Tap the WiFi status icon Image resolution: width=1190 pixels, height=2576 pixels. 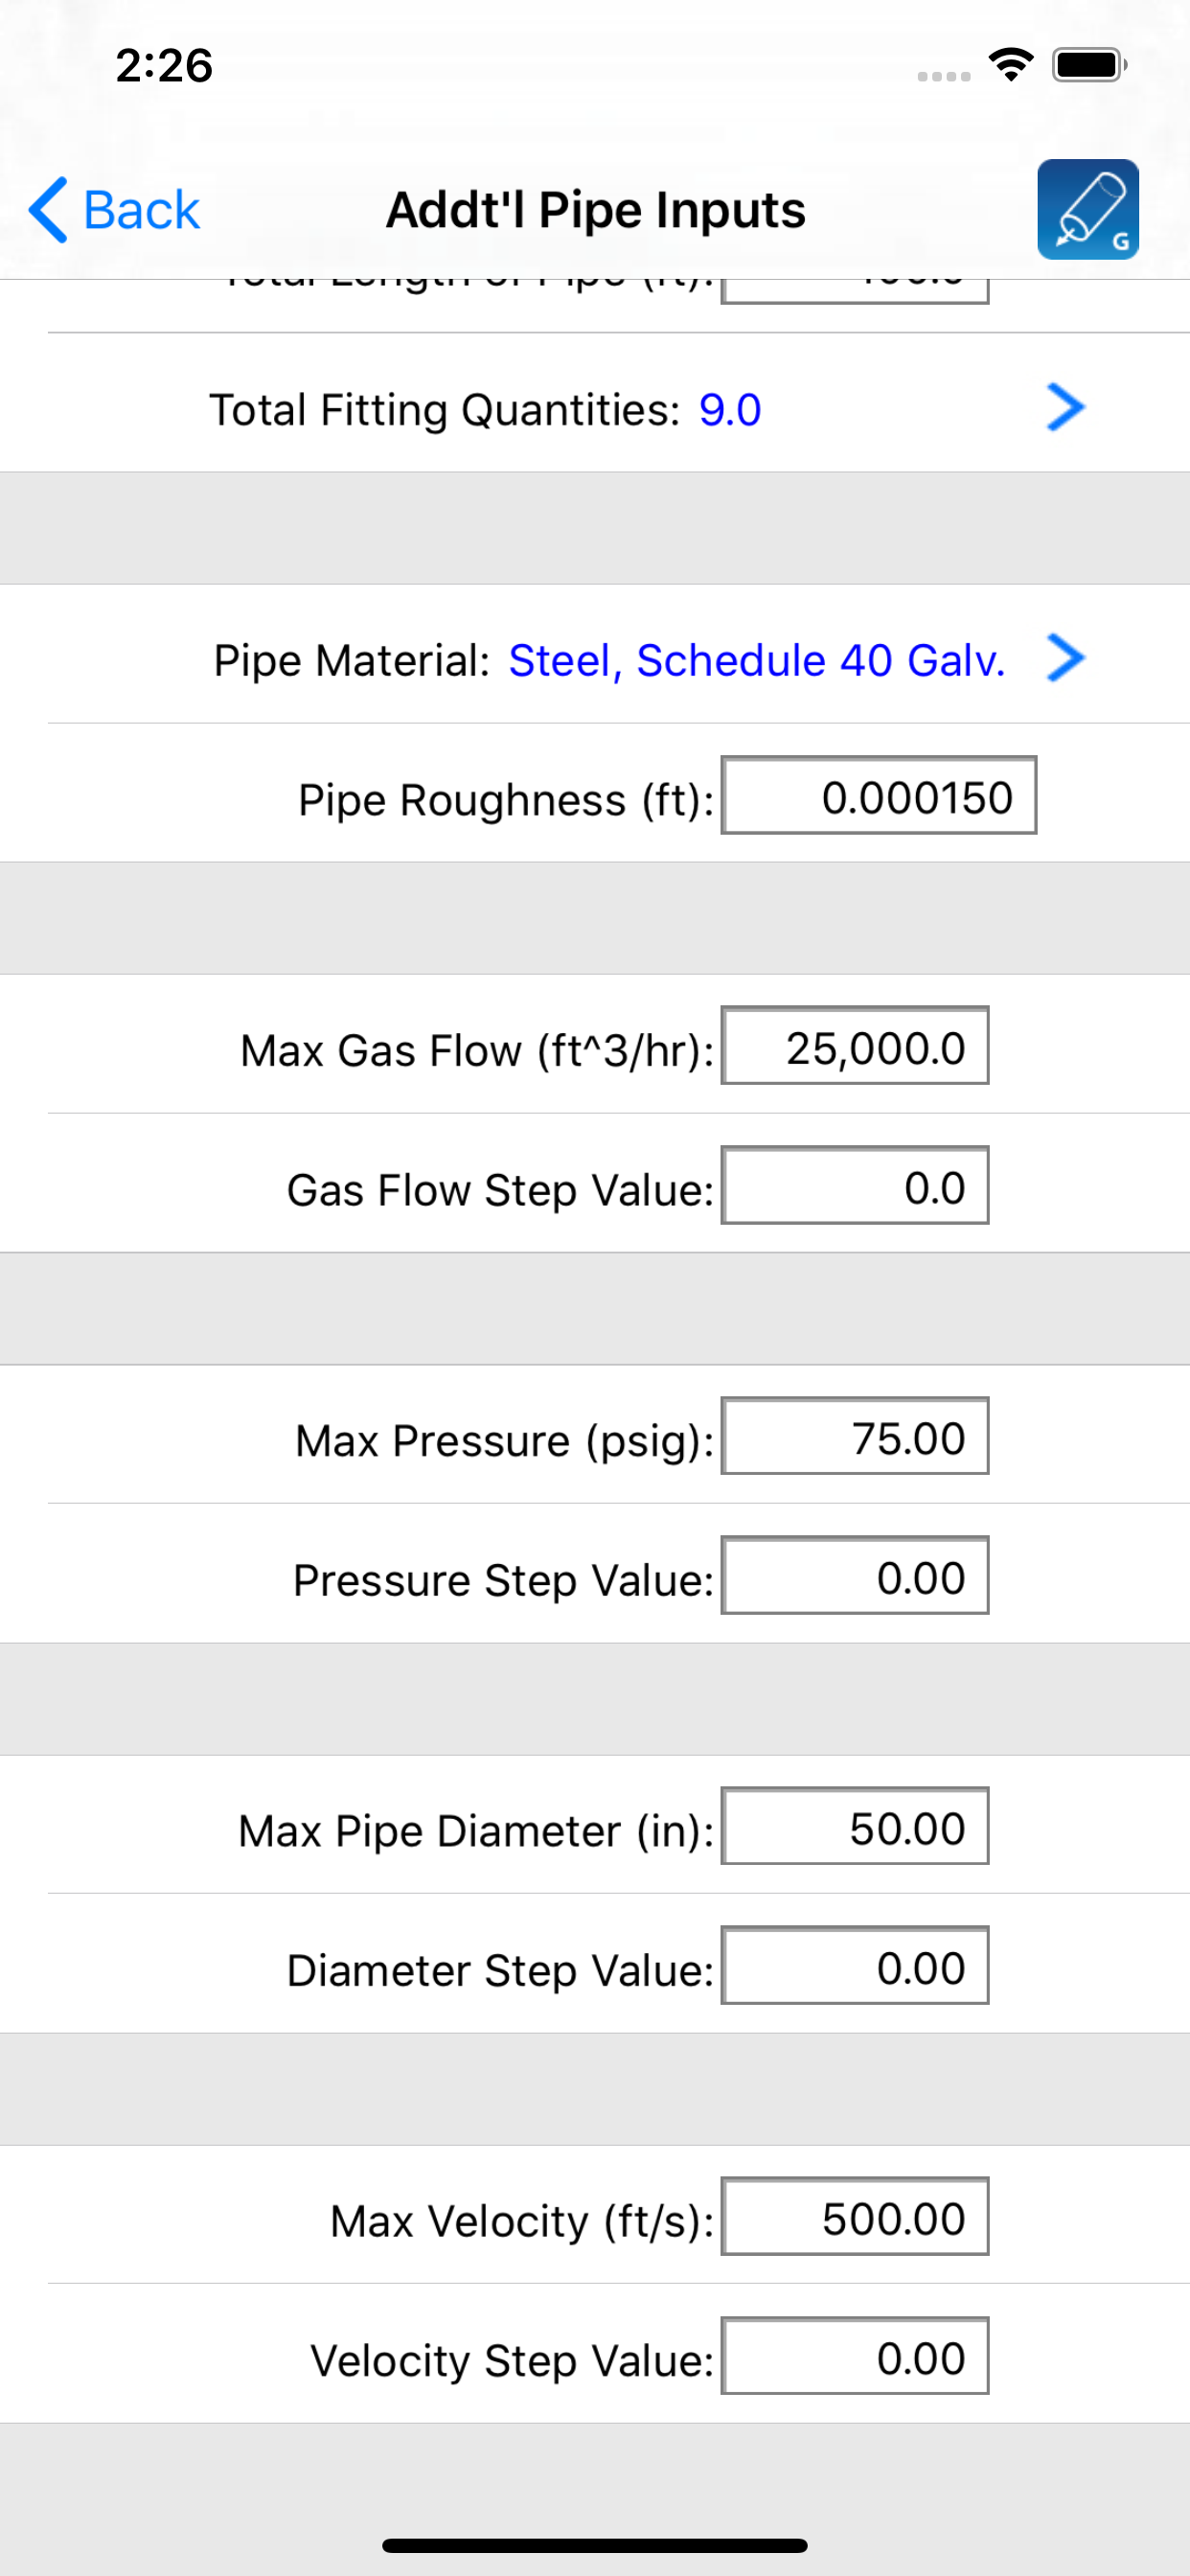pyautogui.click(x=1011, y=65)
